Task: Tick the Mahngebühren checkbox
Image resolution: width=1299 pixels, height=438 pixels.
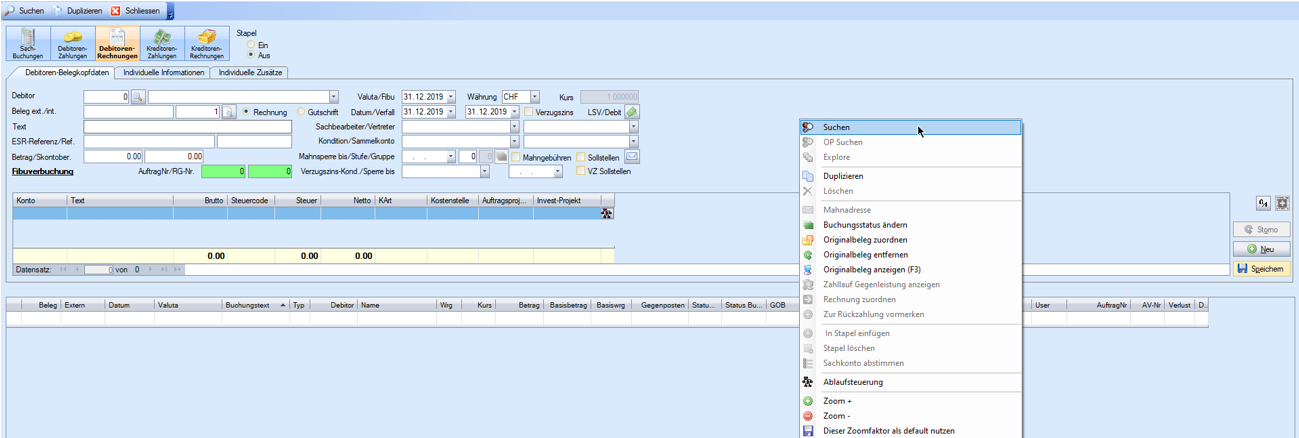Action: pyautogui.click(x=516, y=157)
